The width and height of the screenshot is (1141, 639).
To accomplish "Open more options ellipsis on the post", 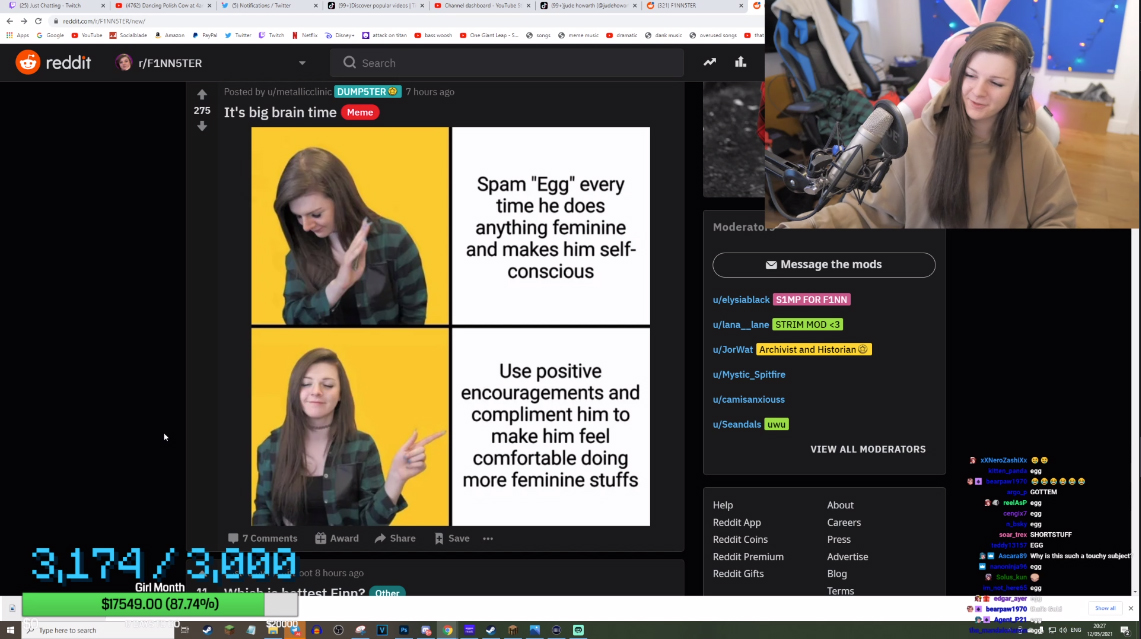I will pyautogui.click(x=488, y=539).
